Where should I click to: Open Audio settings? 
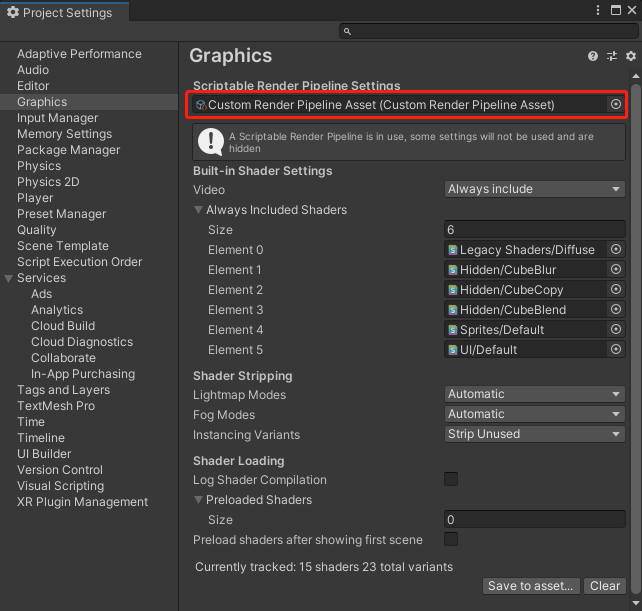click(33, 70)
